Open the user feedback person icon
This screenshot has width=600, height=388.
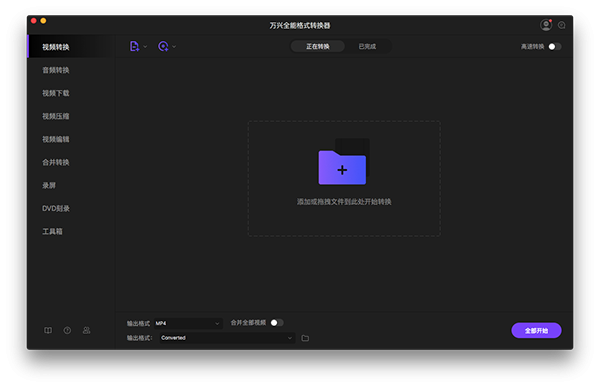[x=86, y=330]
